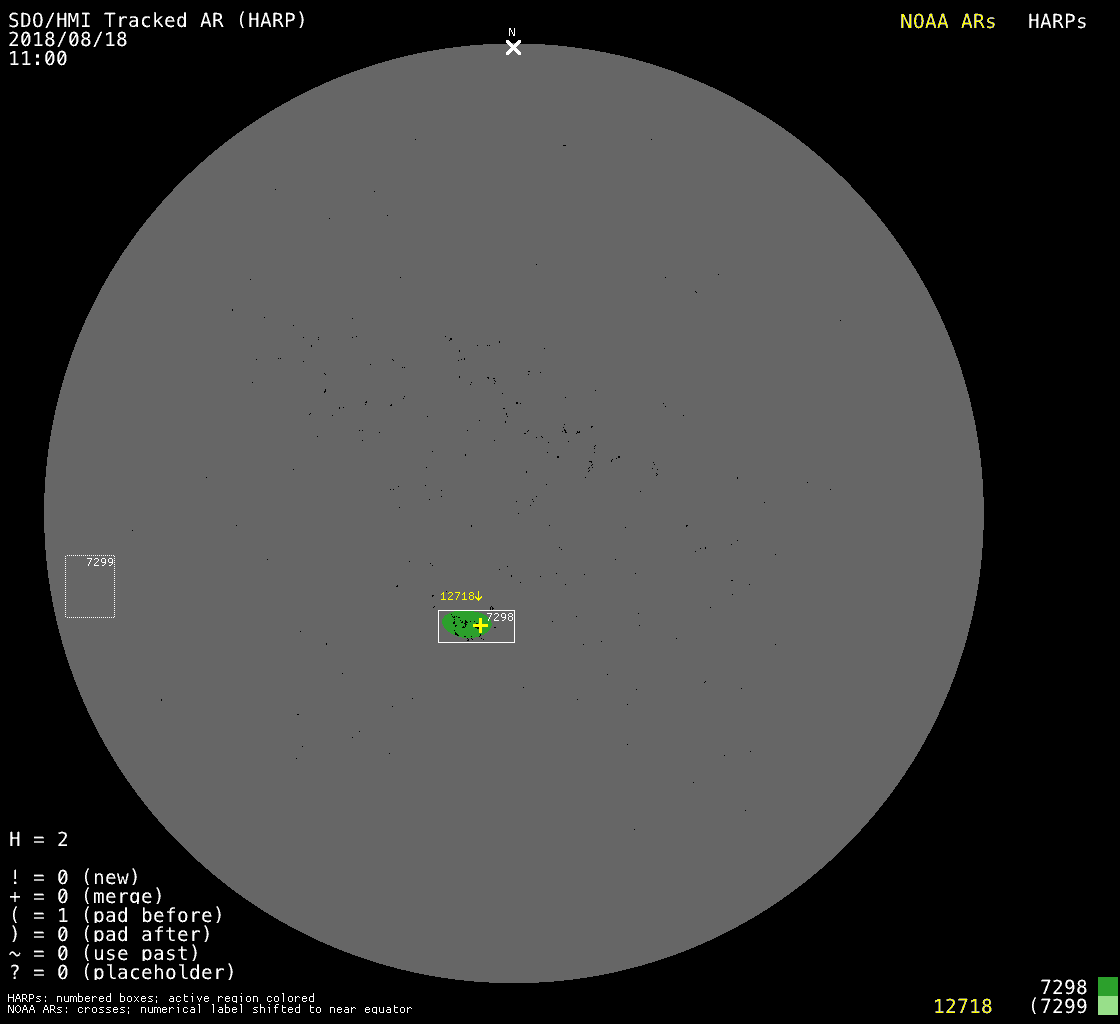Click the SDO/HMI Tracked AR title

[x=157, y=21]
